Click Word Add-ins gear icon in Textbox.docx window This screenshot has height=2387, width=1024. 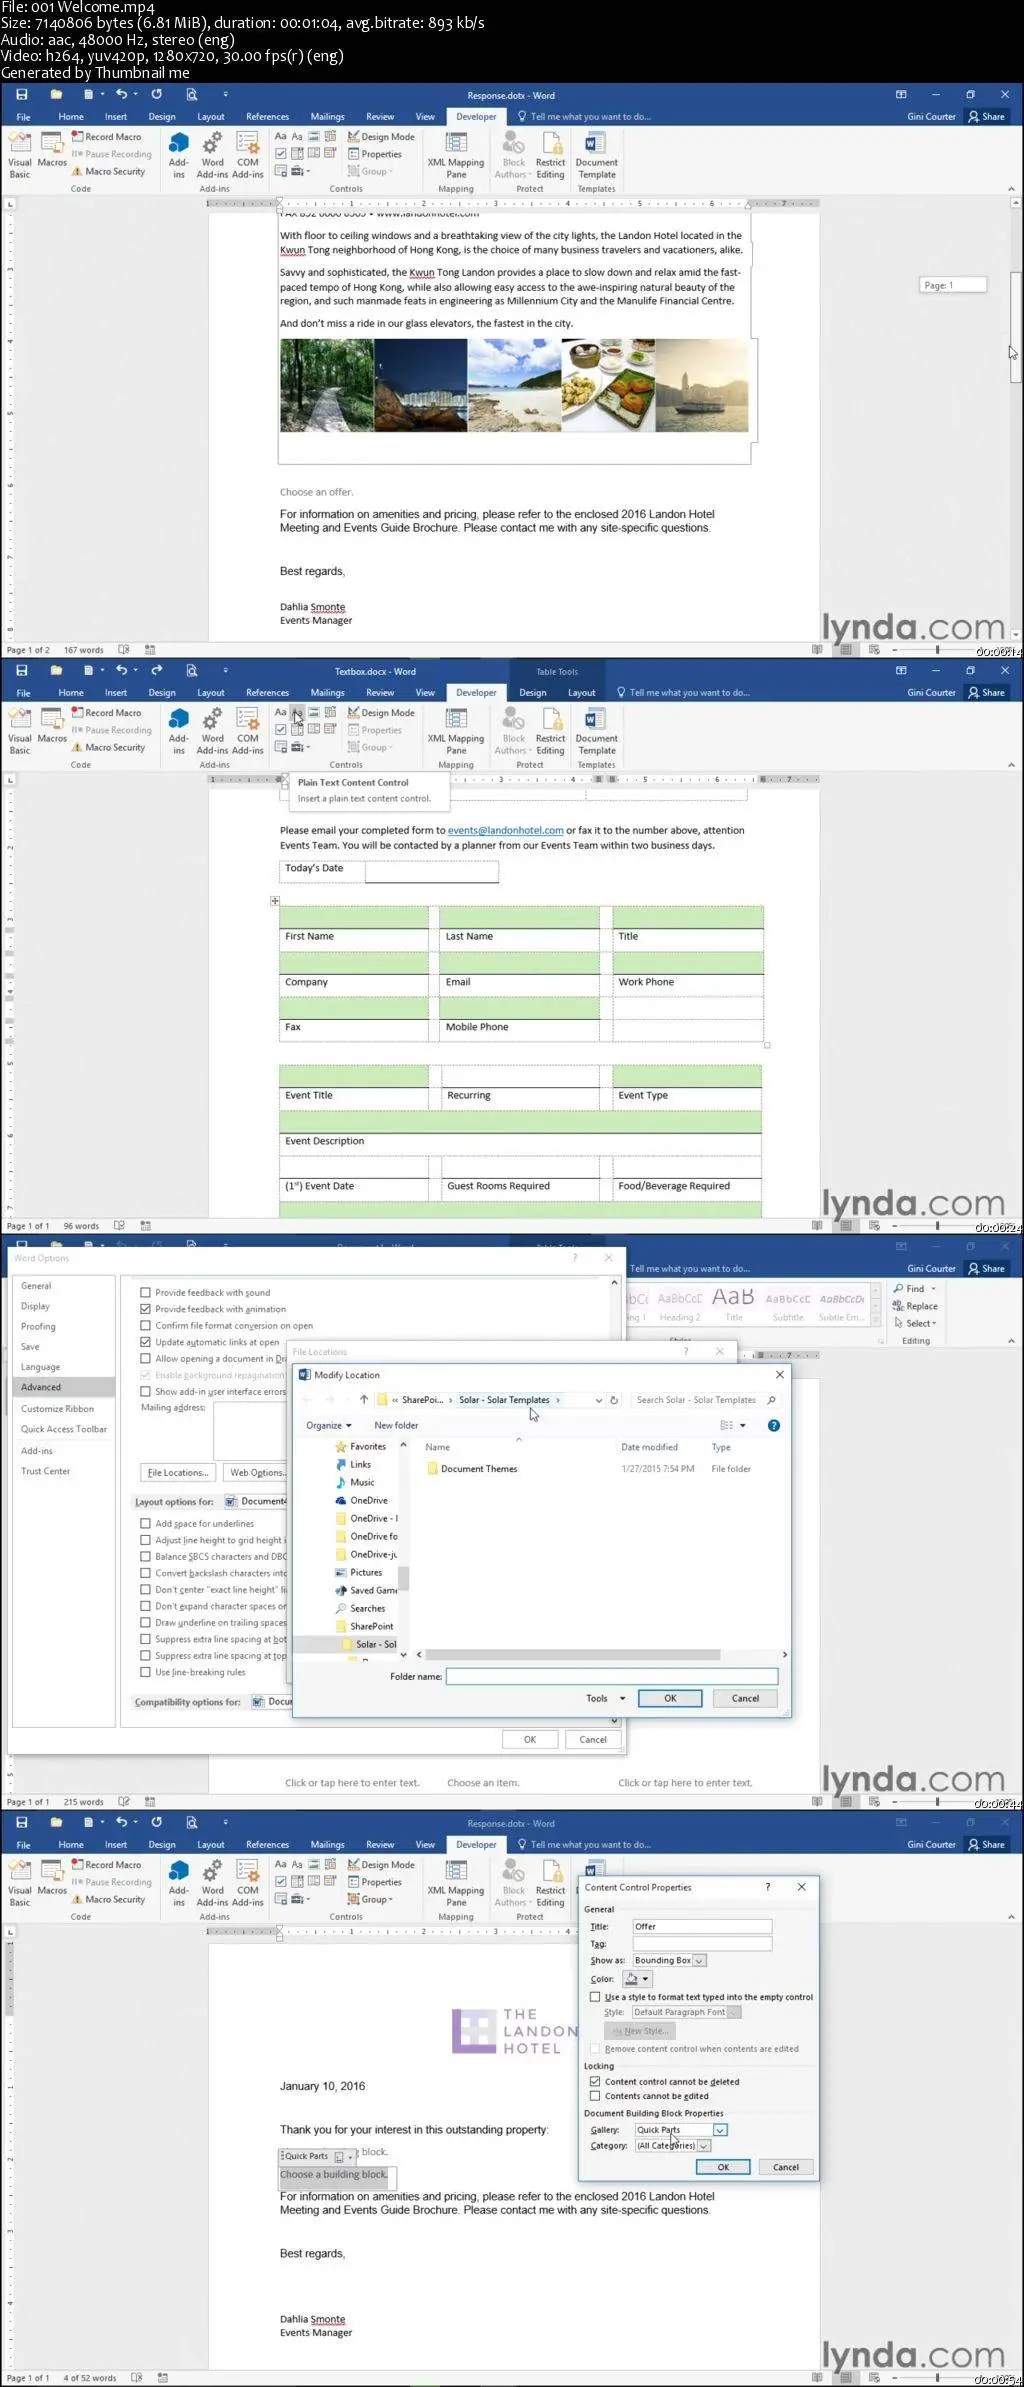[x=213, y=720]
